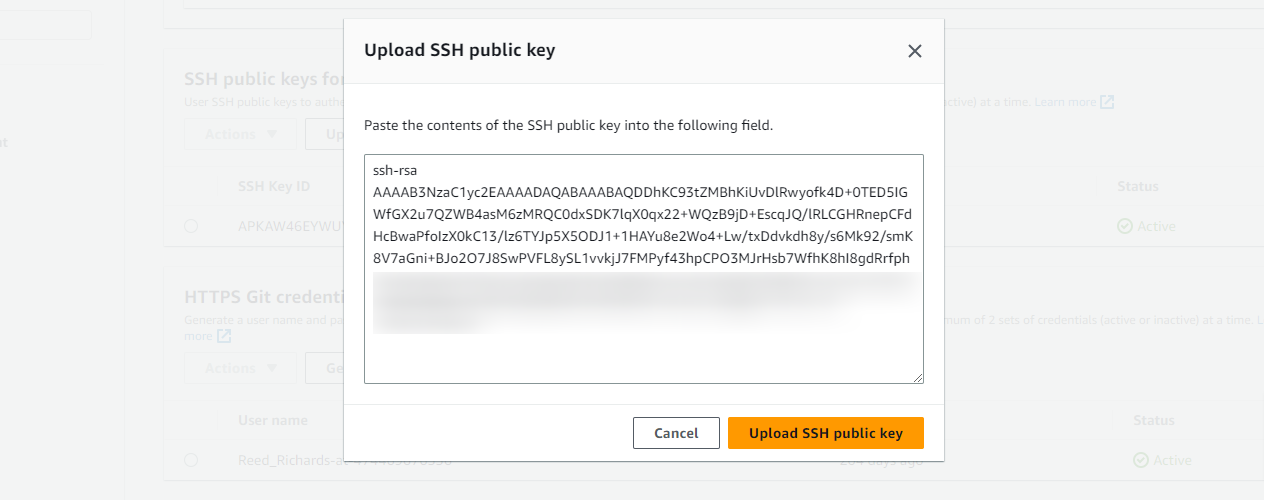Click the Generate credentials button behind the dialog
This screenshot has height=500, width=1264.
(324, 368)
